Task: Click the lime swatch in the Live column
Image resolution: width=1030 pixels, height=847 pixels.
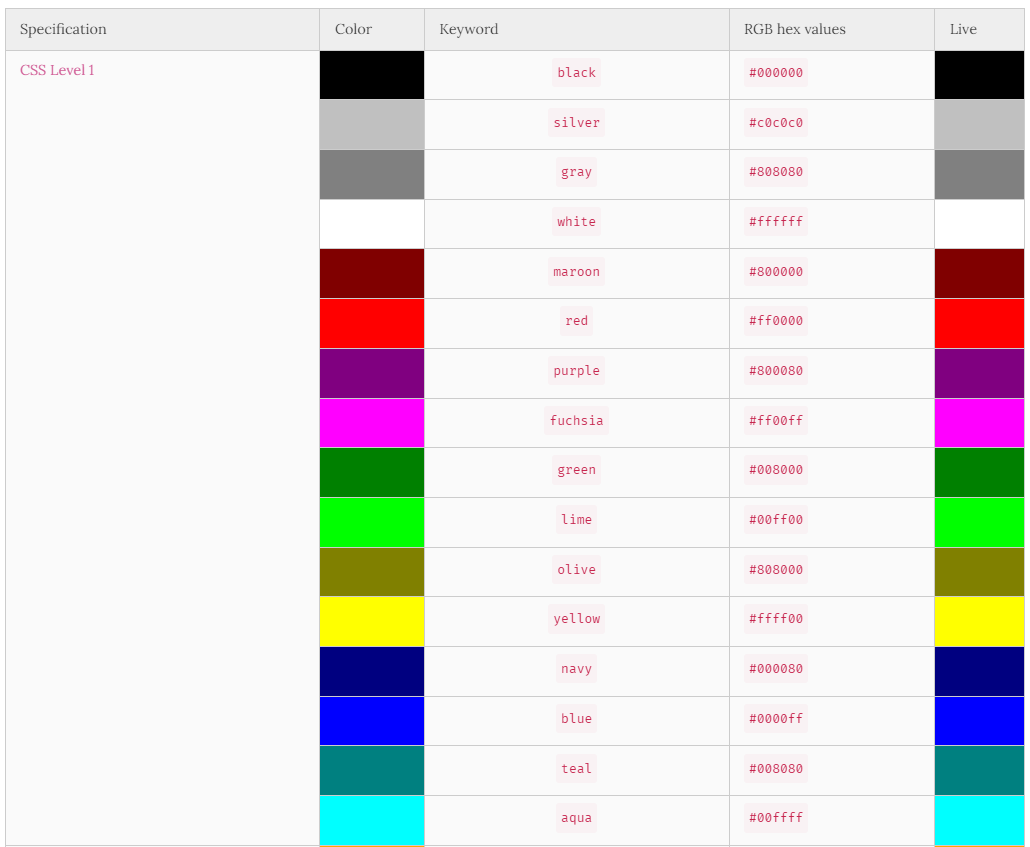Action: (979, 522)
